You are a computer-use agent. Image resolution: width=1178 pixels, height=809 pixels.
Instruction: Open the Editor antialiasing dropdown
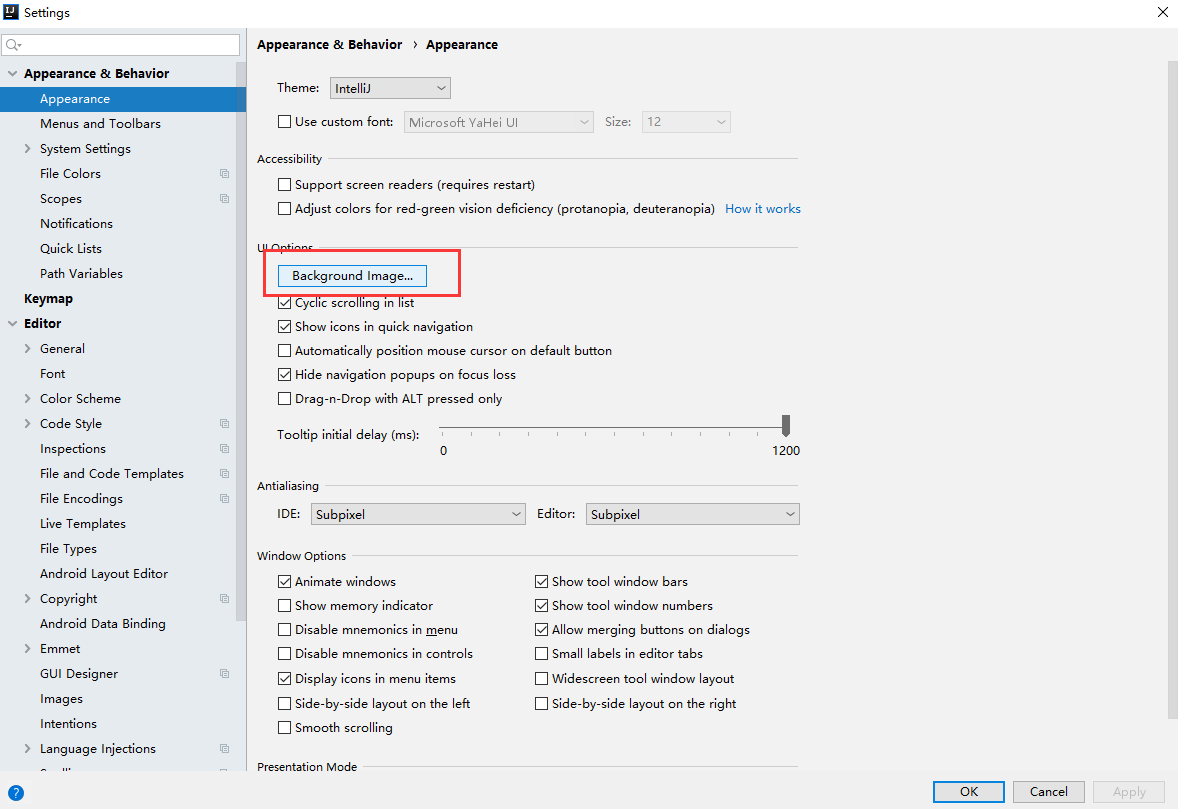692,514
